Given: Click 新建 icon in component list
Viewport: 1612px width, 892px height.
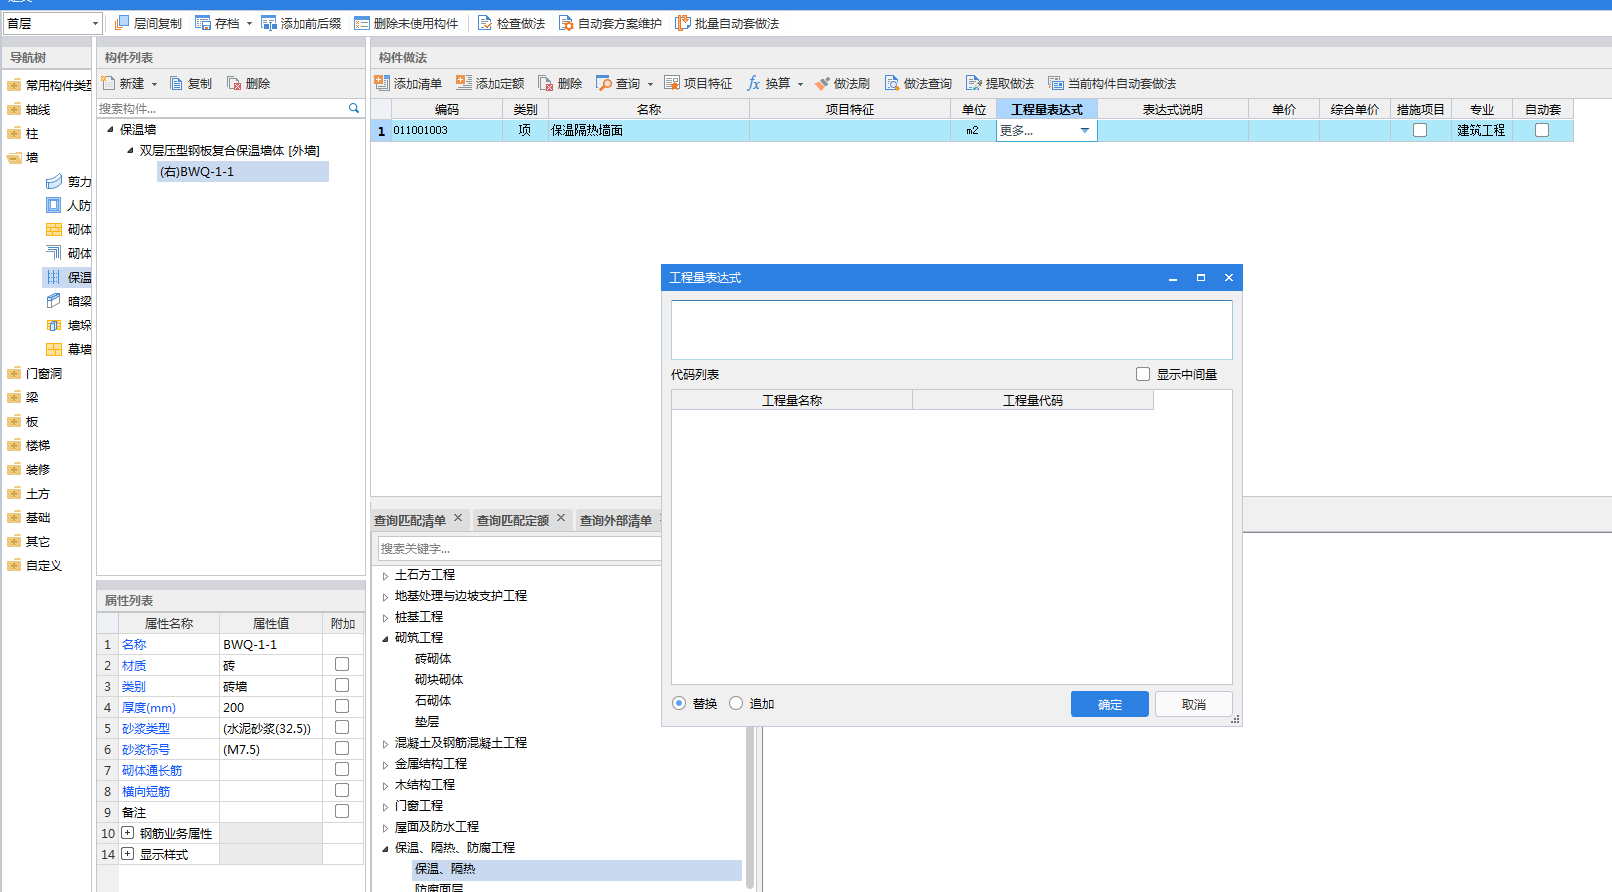Looking at the screenshot, I should (x=109, y=83).
